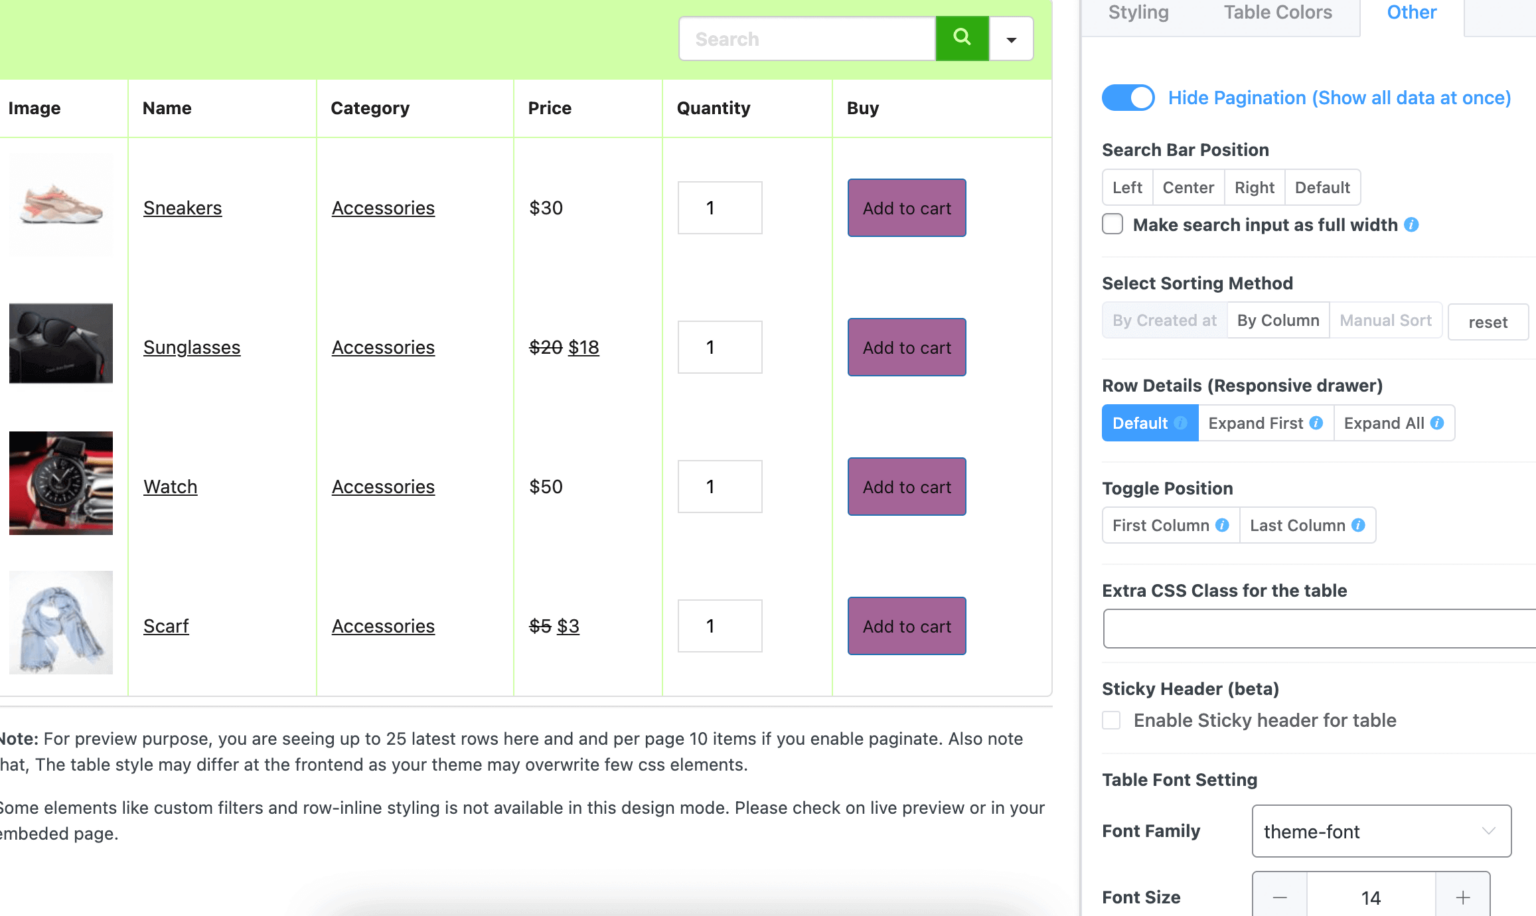The height and width of the screenshot is (916, 1536).
Task: Open the Styling tab
Action: pos(1138,13)
